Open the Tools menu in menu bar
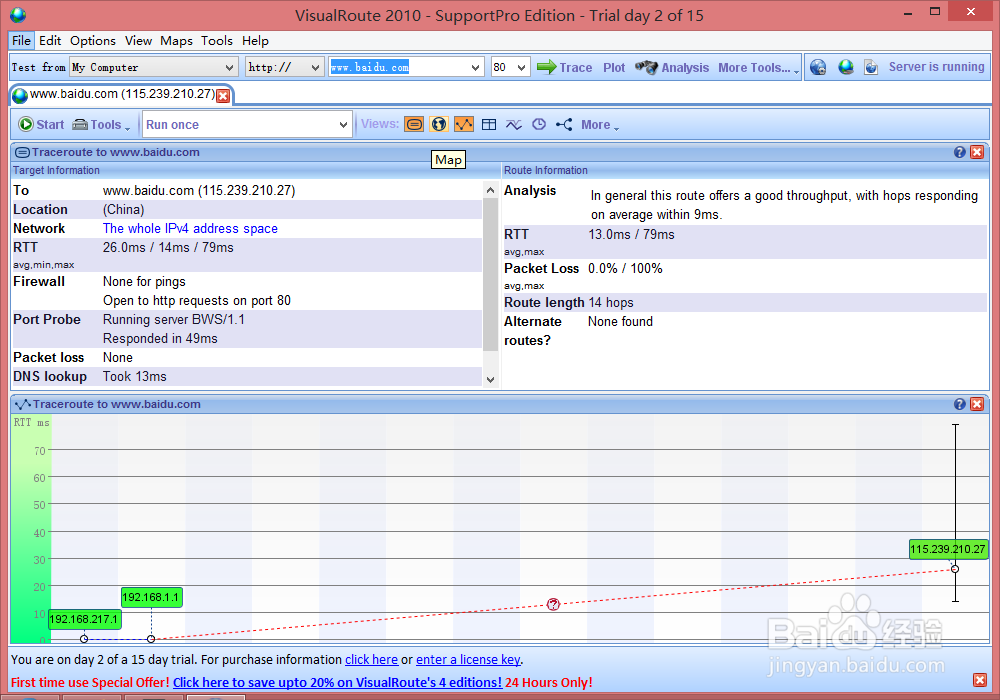Screen dimensions: 1000x700 pyautogui.click(x=217, y=41)
